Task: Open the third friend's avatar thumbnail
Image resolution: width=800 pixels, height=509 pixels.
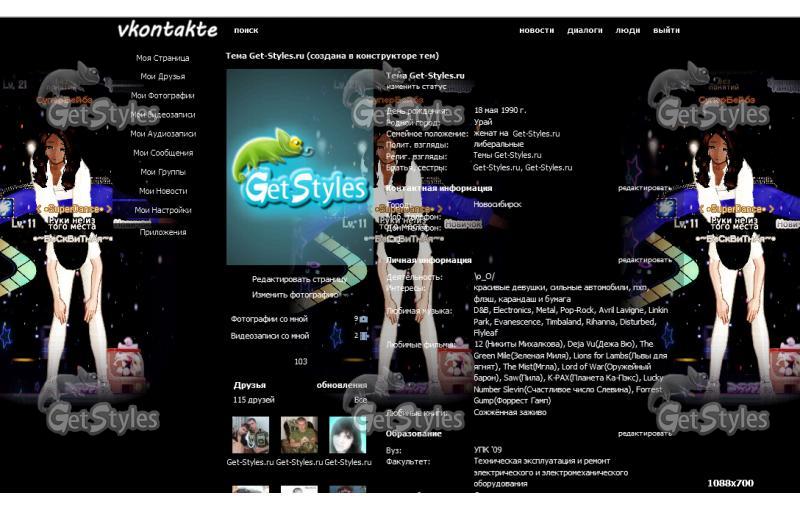Action: click(x=347, y=435)
